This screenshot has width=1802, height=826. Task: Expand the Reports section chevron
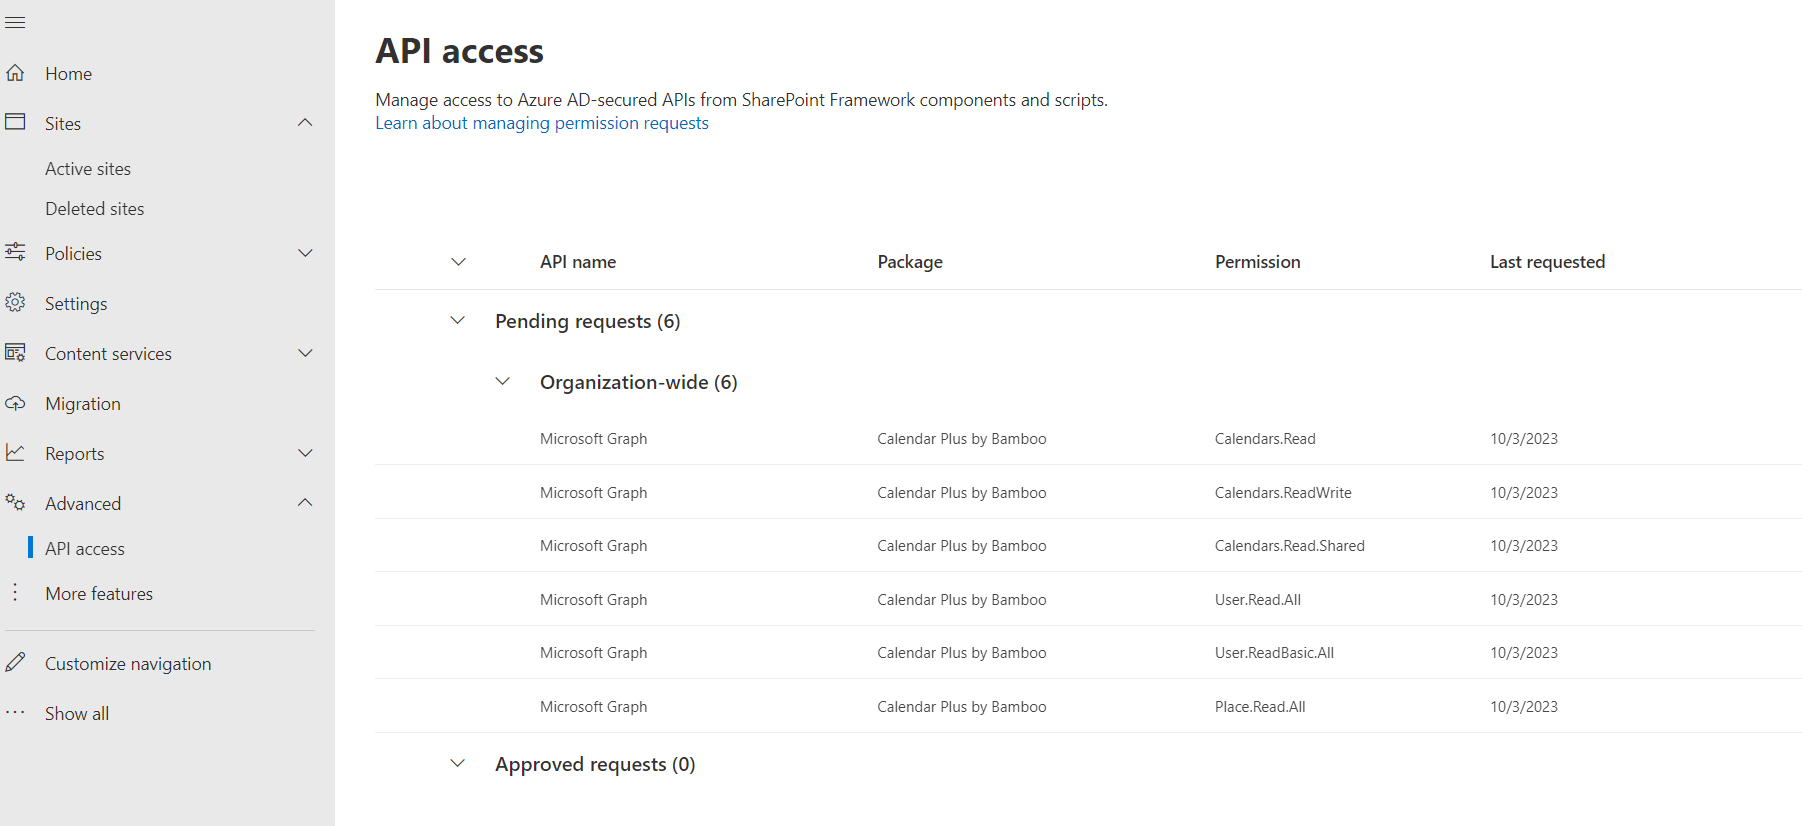pos(305,453)
